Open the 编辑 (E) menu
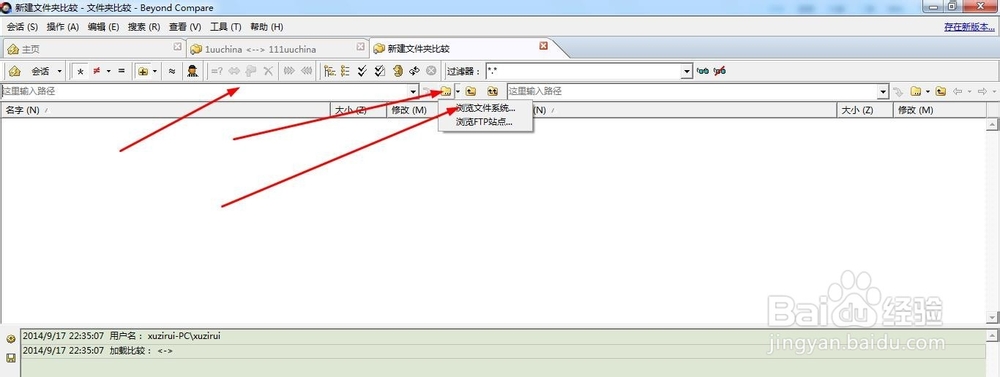1000x377 pixels. [x=103, y=27]
